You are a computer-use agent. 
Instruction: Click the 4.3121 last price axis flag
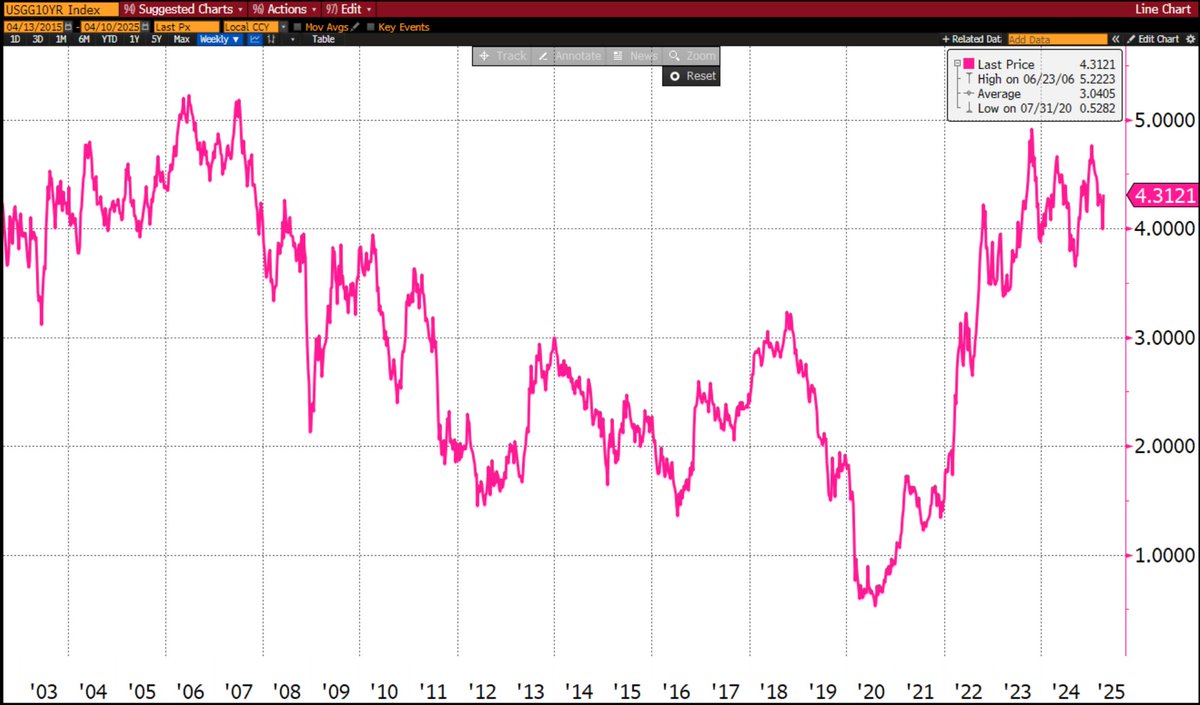click(1162, 195)
